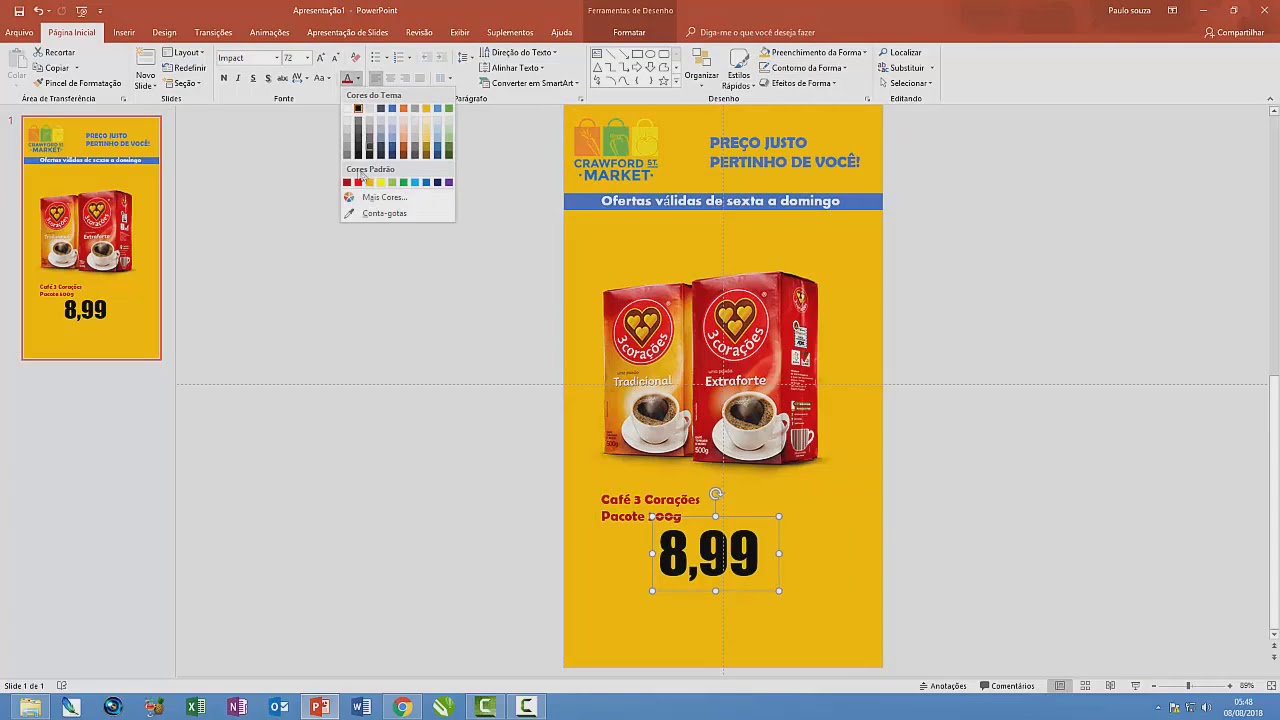1280x720 pixels.
Task: Open Outlook from the taskbar
Action: [278, 707]
